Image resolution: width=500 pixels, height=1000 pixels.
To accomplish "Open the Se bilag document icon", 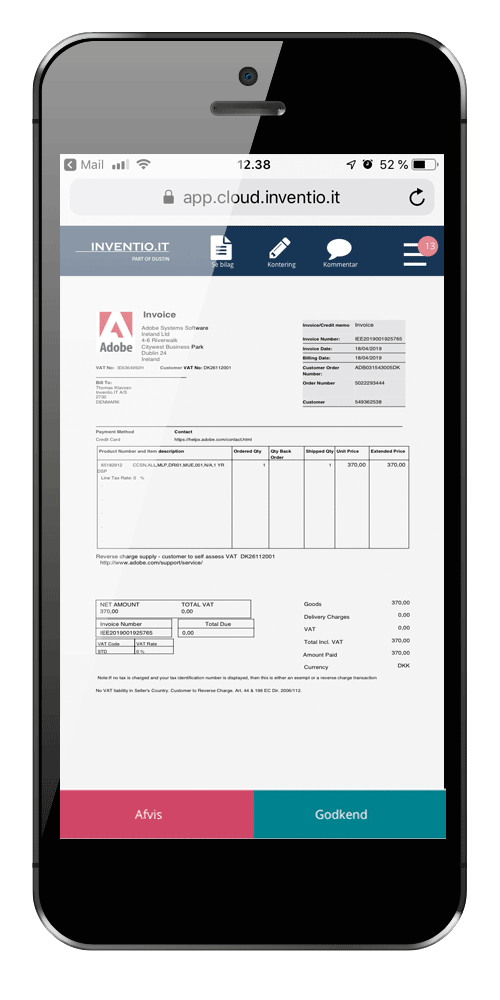I will tap(221, 248).
